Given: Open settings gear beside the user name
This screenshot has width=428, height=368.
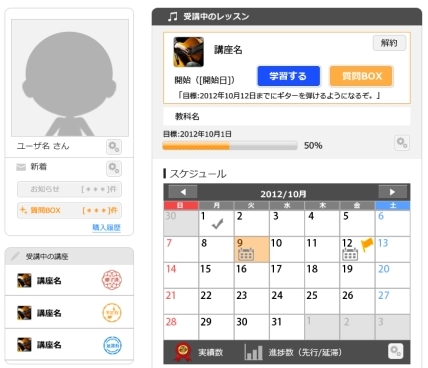Looking at the screenshot, I should [114, 147].
